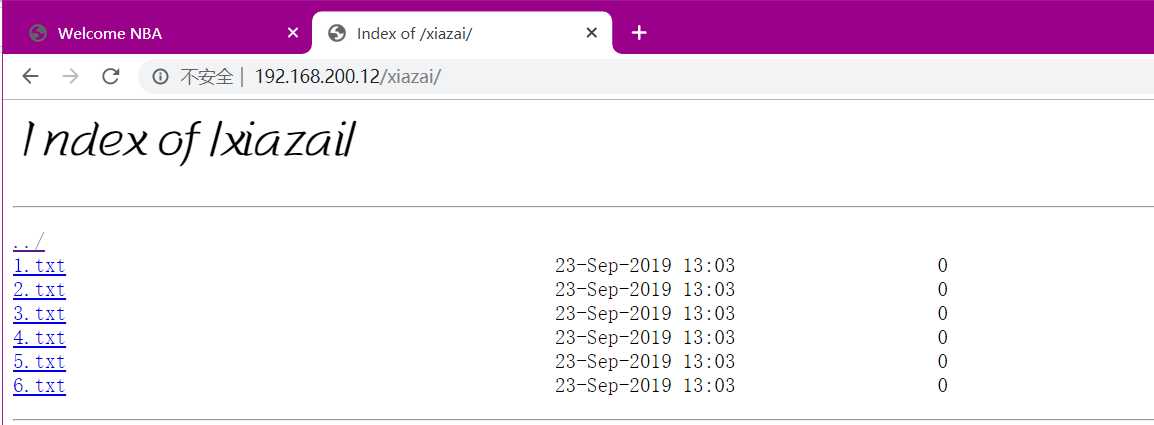Switch to the Welcome NBA tab
The height and width of the screenshot is (425, 1154).
pyautogui.click(x=160, y=33)
